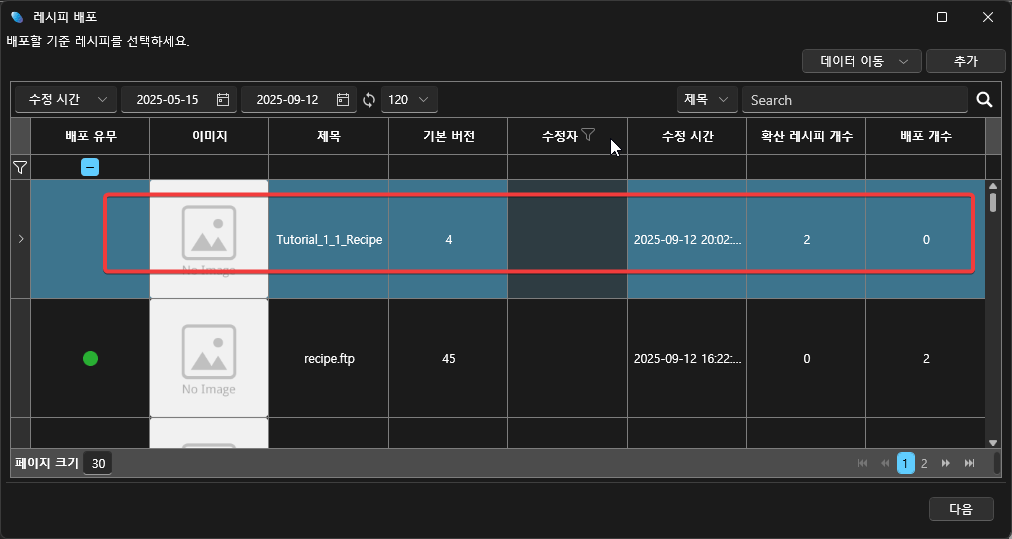Click scrollbar down arrow in table
Viewport: 1012px width, 539px height.
pos(993,443)
